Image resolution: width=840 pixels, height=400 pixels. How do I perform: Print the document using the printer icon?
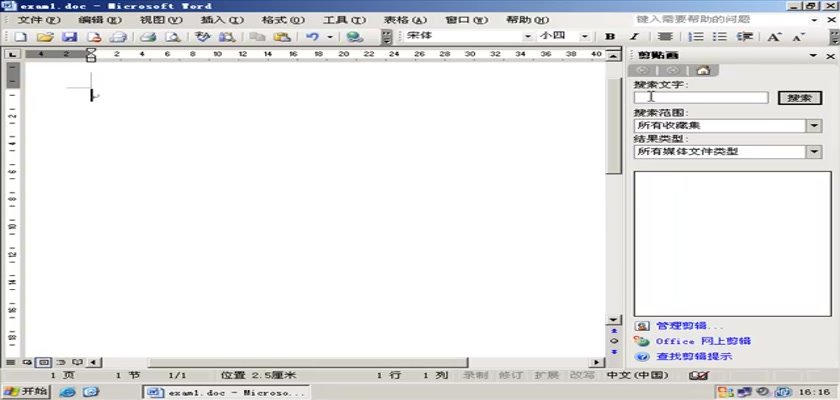(148, 37)
